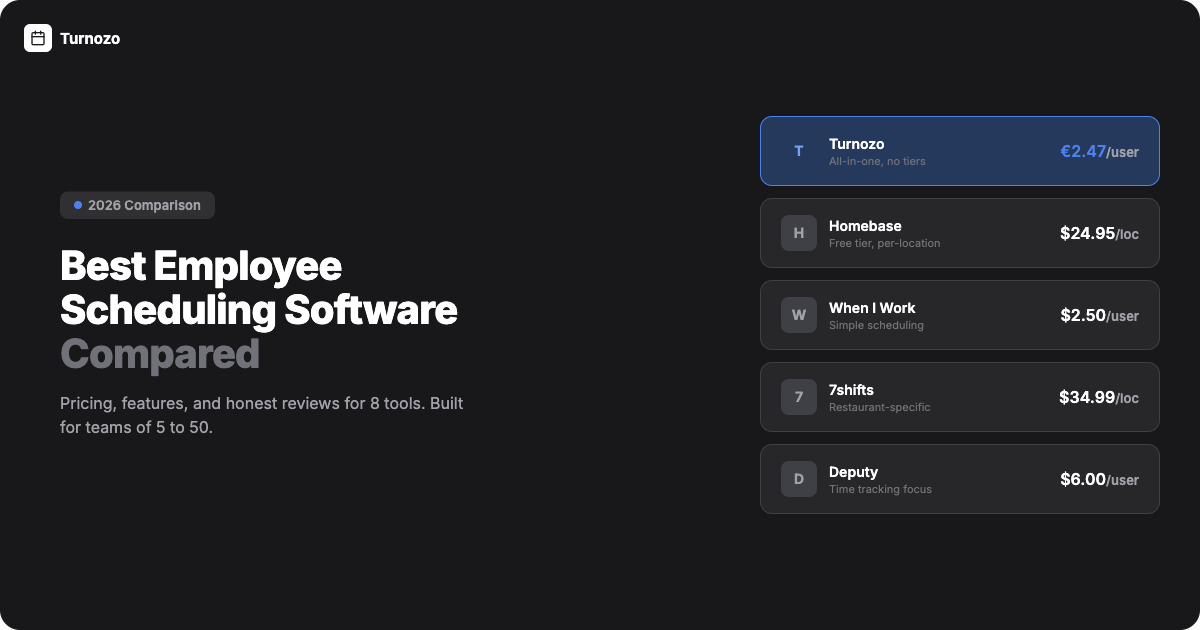Click the "Best Employee Scheduling Software" headline
Image resolution: width=1200 pixels, height=630 pixels.
click(258, 288)
